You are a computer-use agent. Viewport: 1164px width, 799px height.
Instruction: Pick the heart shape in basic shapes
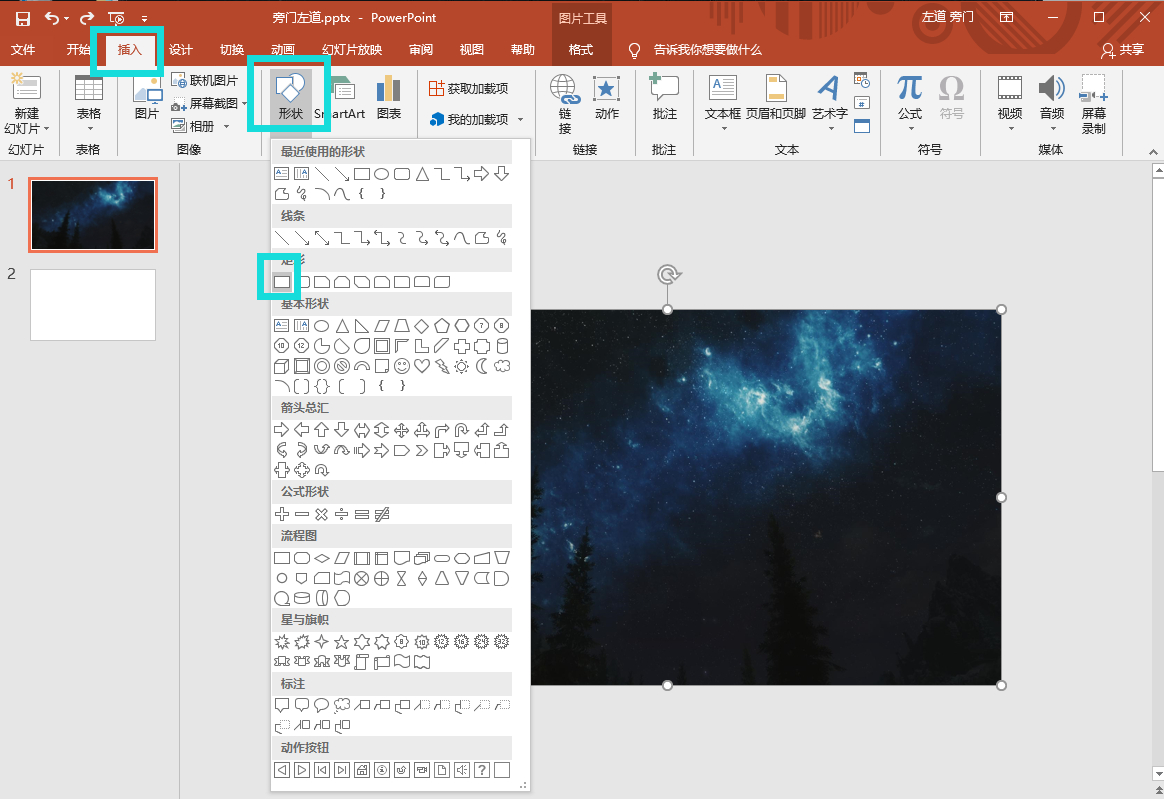coord(422,366)
